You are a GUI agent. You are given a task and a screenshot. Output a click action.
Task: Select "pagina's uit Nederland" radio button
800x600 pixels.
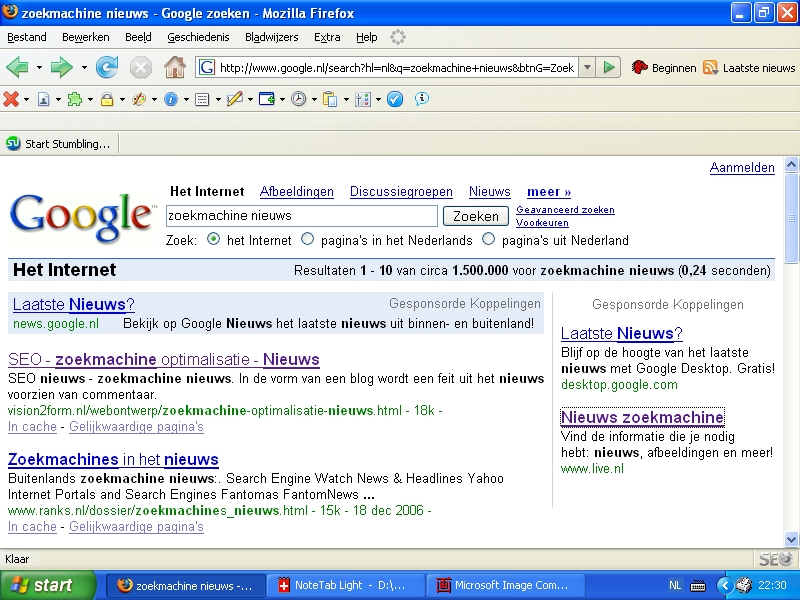(x=489, y=239)
